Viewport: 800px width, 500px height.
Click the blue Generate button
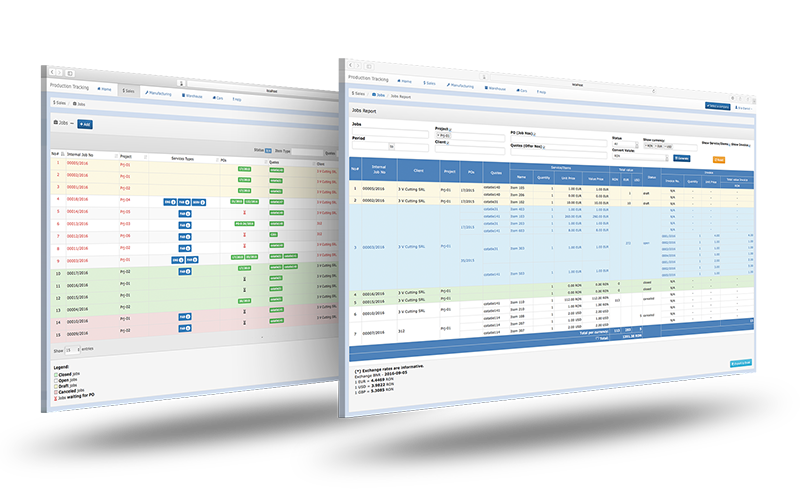coord(681,158)
